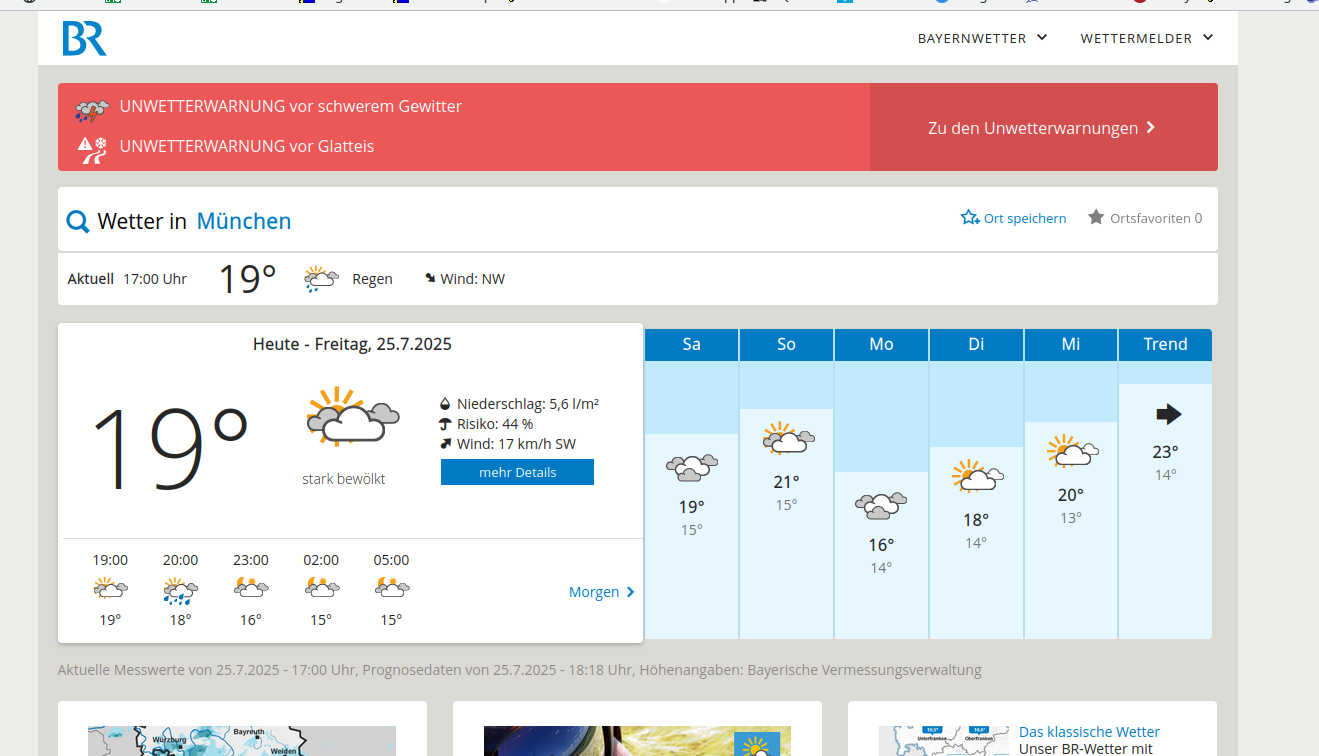Image resolution: width=1319 pixels, height=756 pixels.
Task: Go to Morgen forecast via chevron
Action: pos(630,592)
